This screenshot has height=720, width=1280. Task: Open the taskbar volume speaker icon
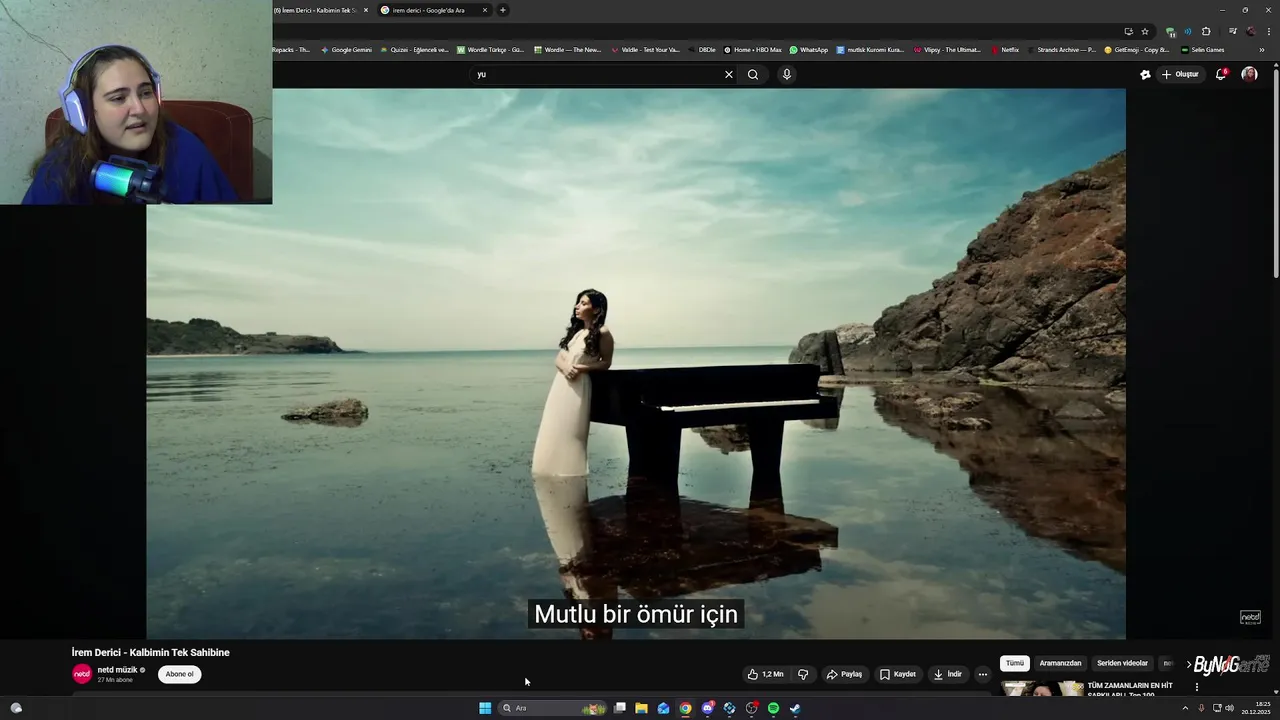pos(1229,708)
